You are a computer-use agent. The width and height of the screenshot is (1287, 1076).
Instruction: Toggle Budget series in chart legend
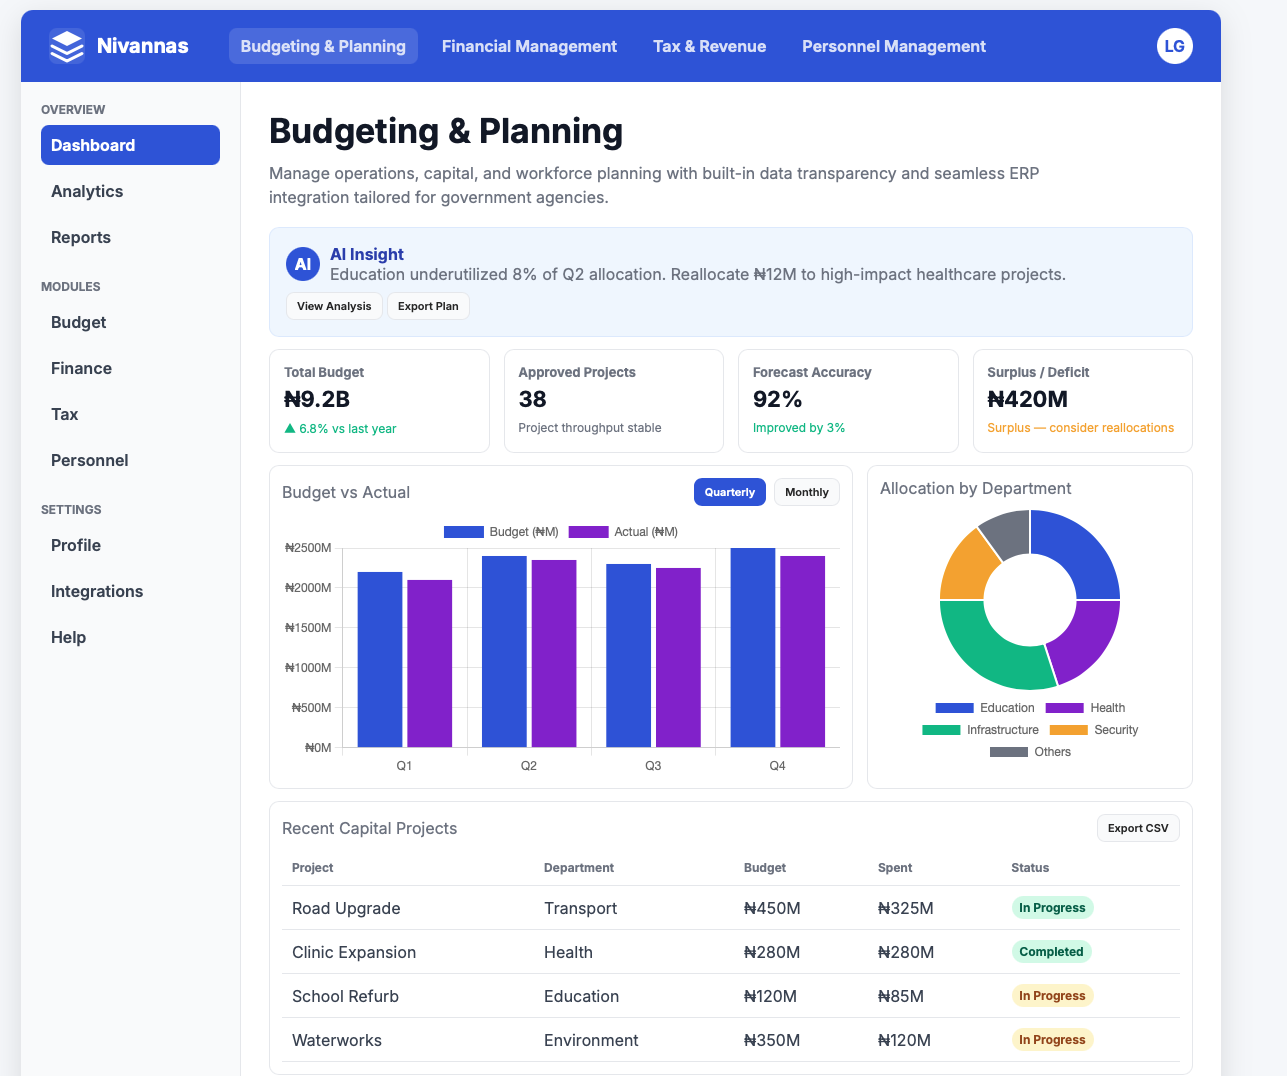(x=501, y=532)
